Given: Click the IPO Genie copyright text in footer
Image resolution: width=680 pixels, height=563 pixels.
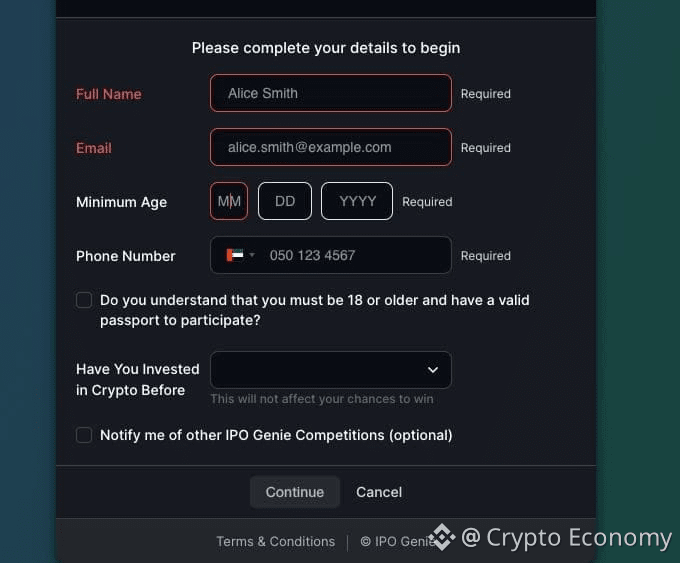Looking at the screenshot, I should coord(395,541).
